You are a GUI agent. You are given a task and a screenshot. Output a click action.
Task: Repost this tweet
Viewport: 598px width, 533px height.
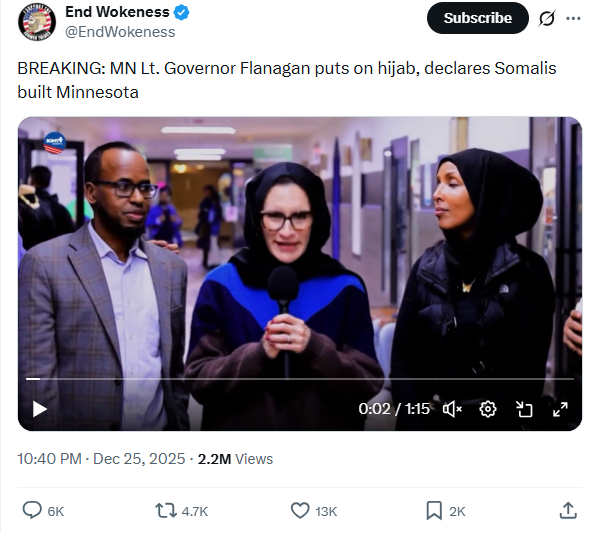(166, 511)
